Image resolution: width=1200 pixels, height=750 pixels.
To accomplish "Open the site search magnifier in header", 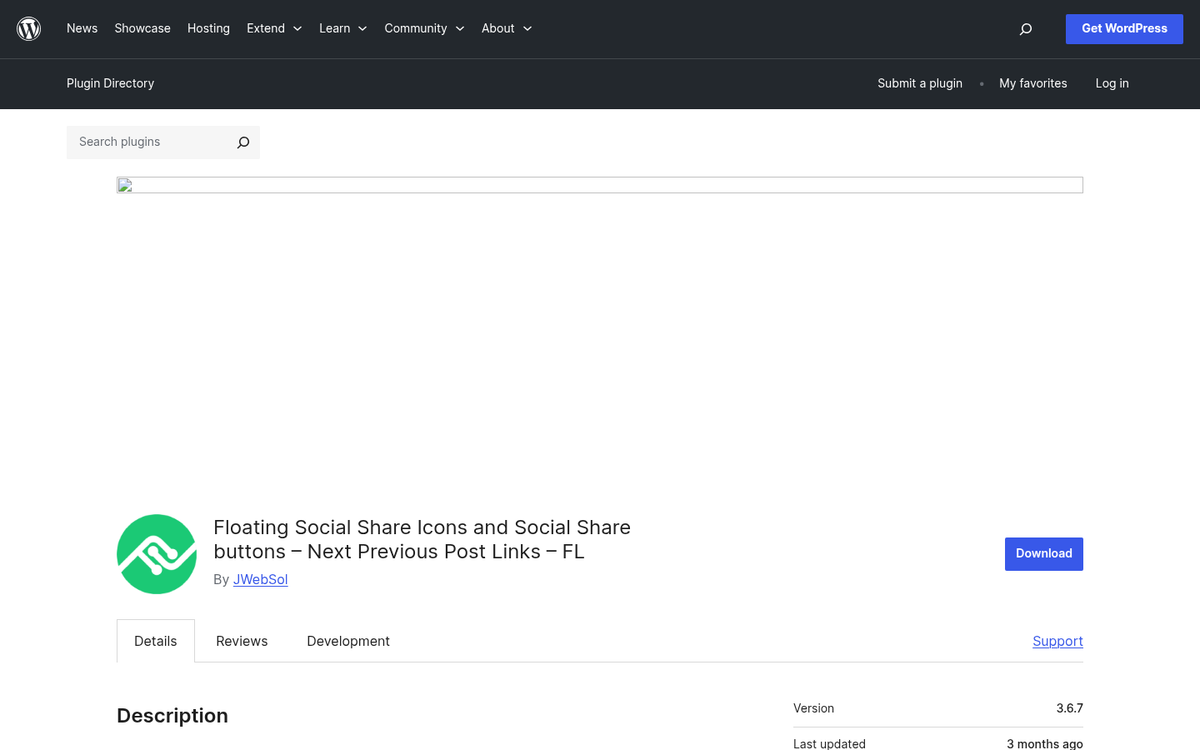I will click(x=1025, y=29).
